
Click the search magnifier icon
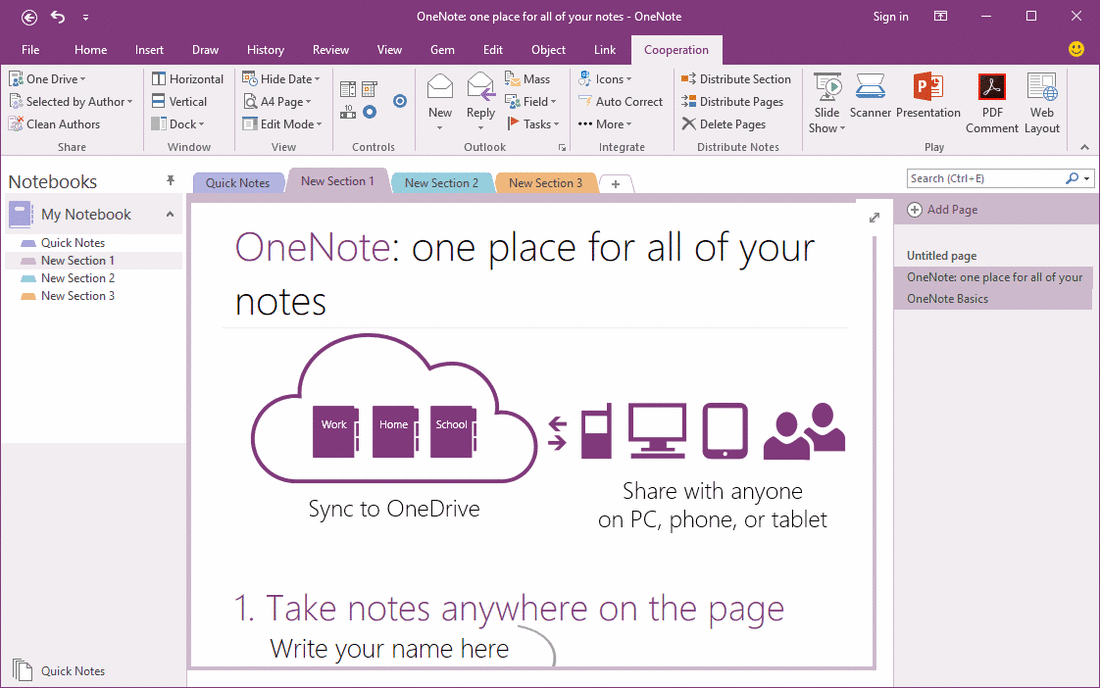coord(1071,178)
